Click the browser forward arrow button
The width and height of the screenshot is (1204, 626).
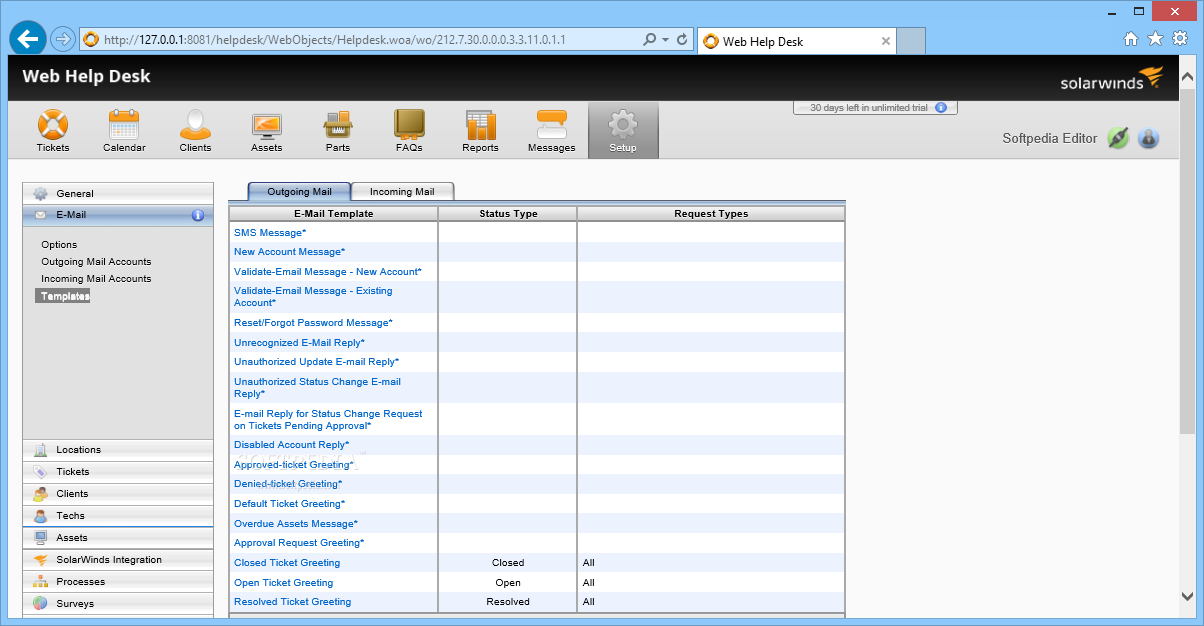[x=62, y=40]
